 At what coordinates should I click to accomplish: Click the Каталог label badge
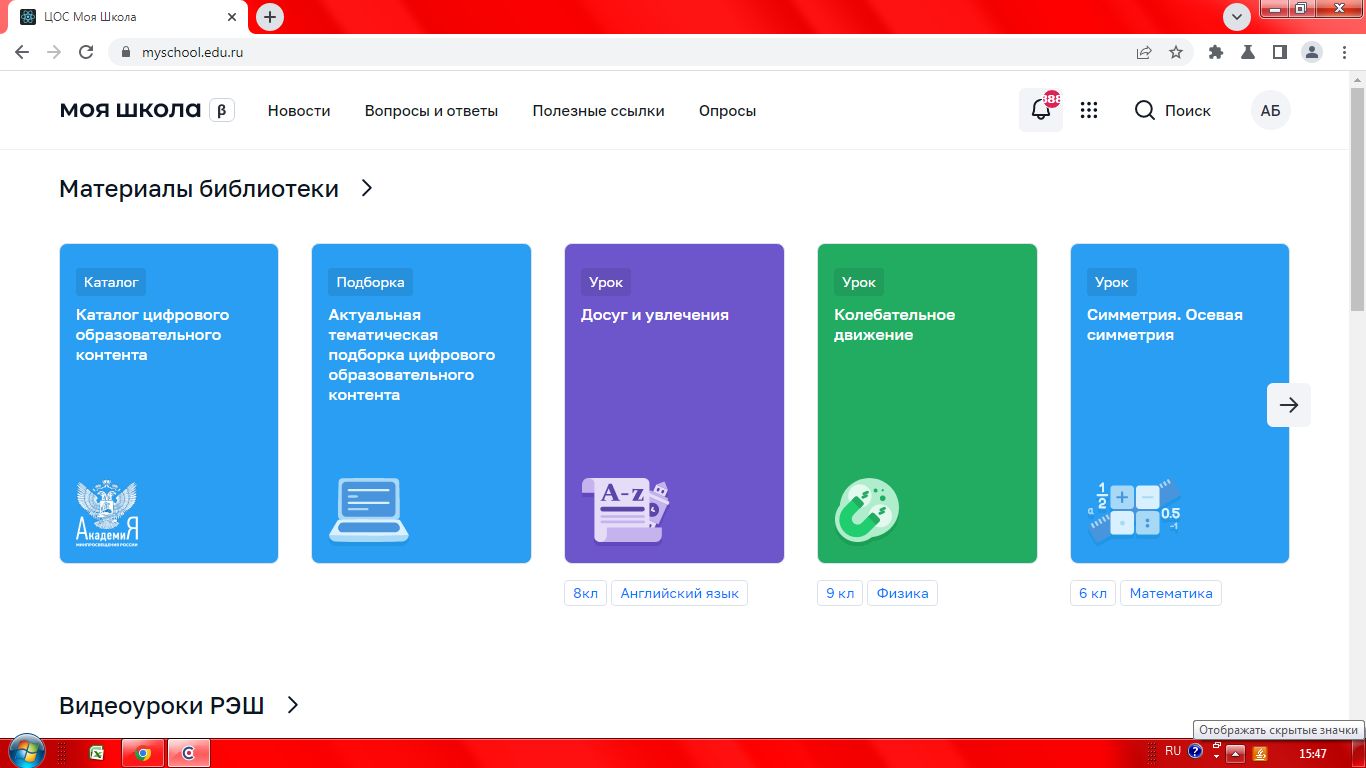(x=111, y=282)
